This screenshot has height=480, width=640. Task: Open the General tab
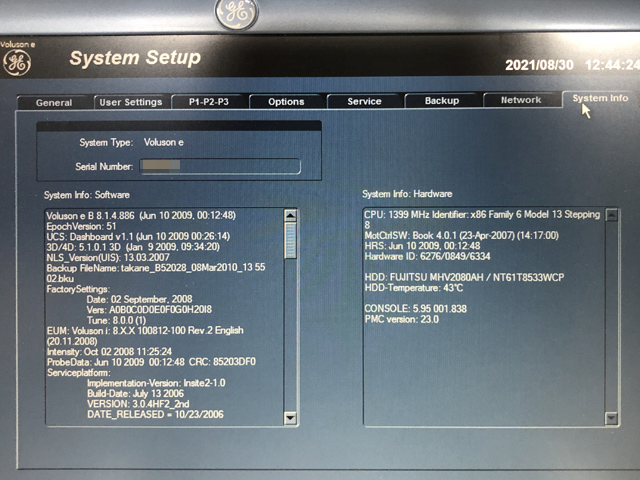point(54,102)
